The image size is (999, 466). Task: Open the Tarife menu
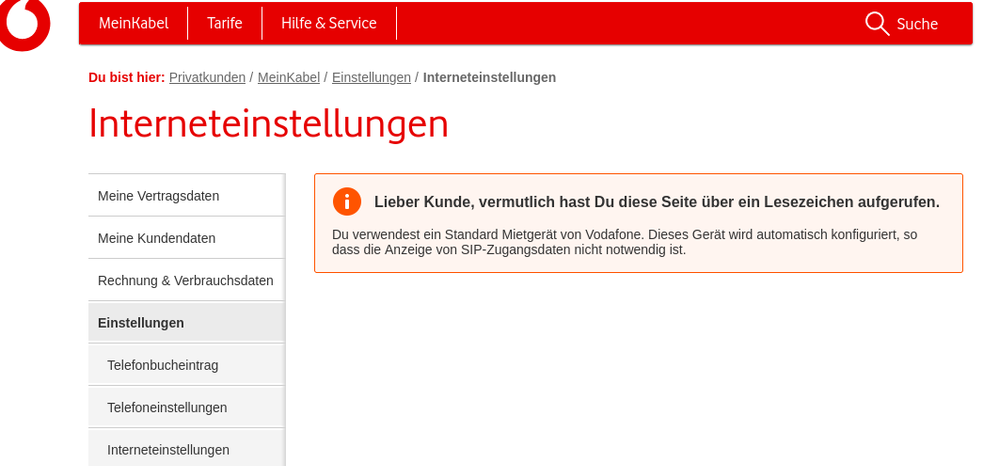pos(224,23)
